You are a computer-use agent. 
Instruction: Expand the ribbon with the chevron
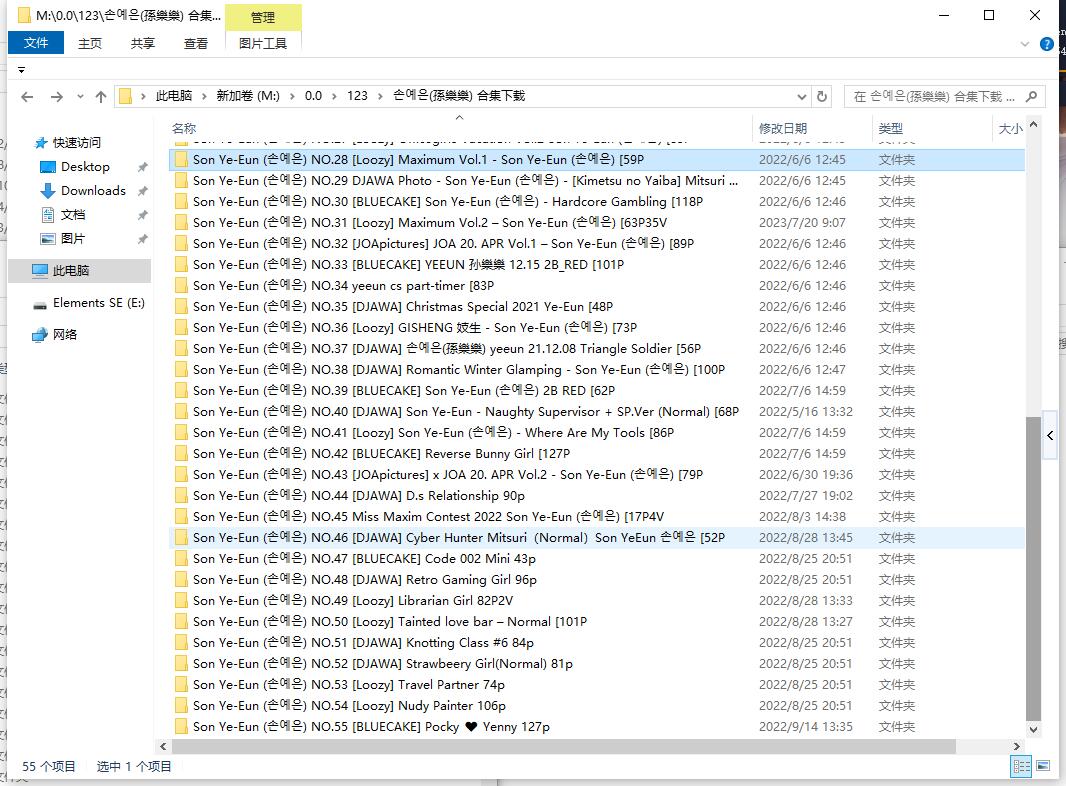click(1025, 44)
